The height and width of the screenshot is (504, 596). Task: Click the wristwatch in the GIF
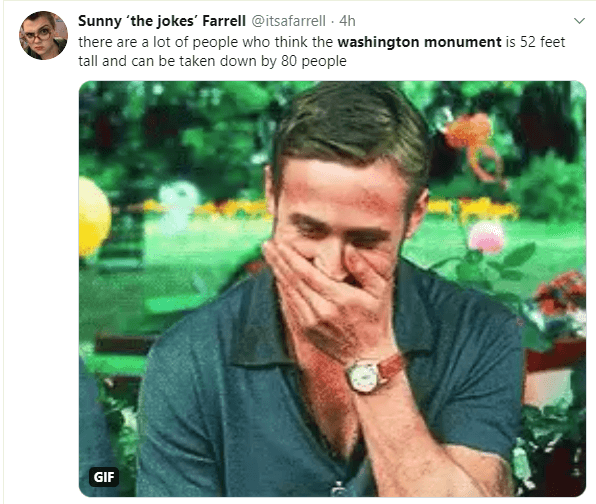click(x=364, y=377)
